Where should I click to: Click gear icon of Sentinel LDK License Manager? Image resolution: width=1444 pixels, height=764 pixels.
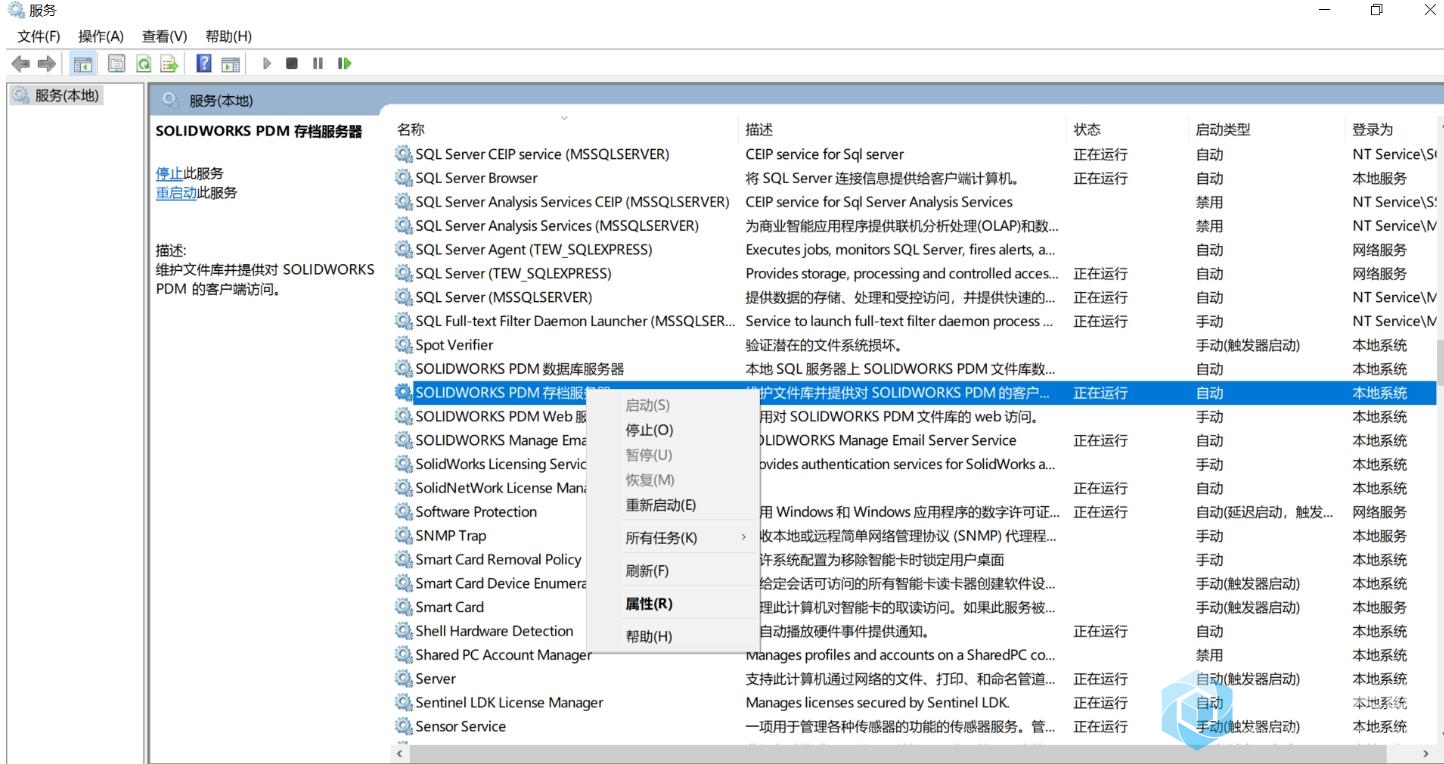point(404,703)
